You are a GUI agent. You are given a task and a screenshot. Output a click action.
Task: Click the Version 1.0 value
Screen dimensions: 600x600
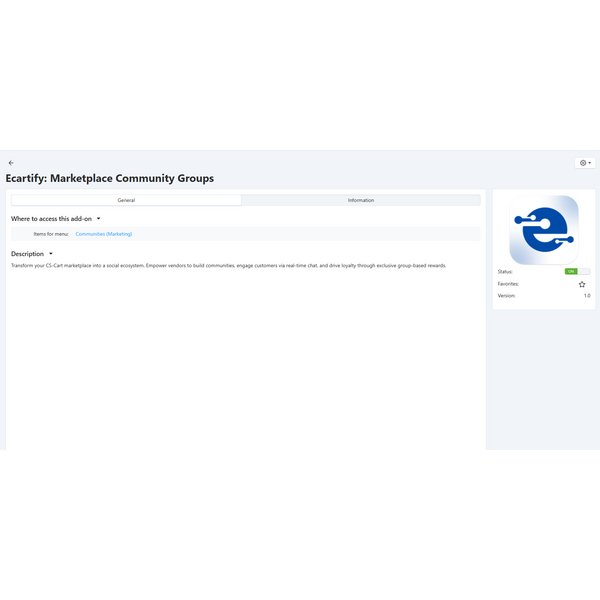click(x=587, y=296)
